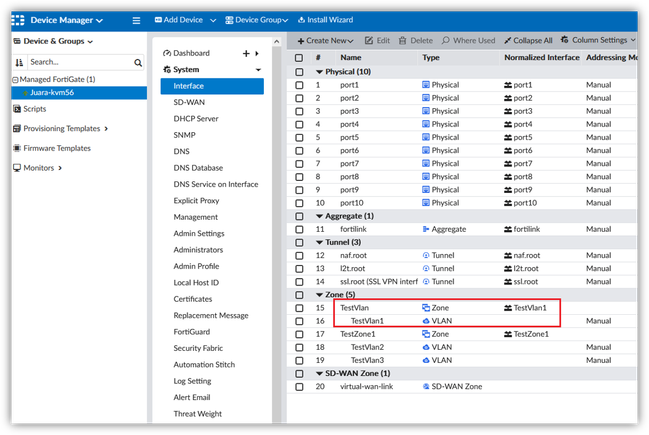Click the Zone type icon in TestVlan row
This screenshot has width=649, height=435.
click(x=425, y=308)
